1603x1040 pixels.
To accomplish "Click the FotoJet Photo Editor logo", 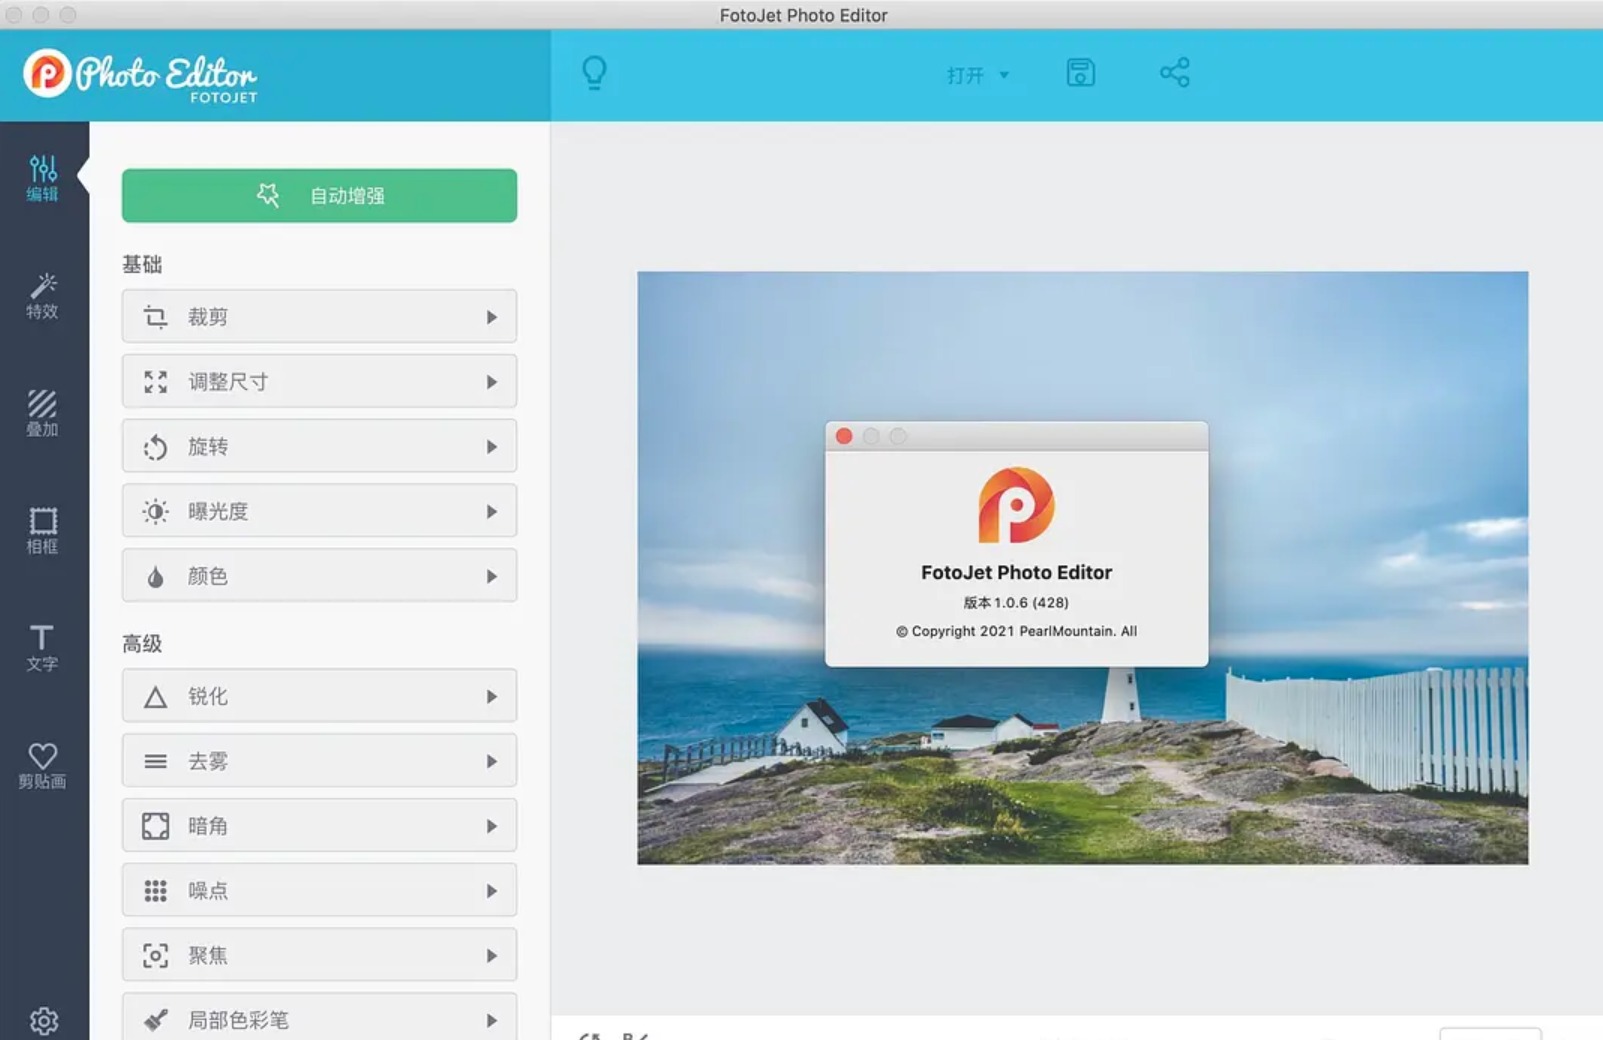I will point(140,75).
